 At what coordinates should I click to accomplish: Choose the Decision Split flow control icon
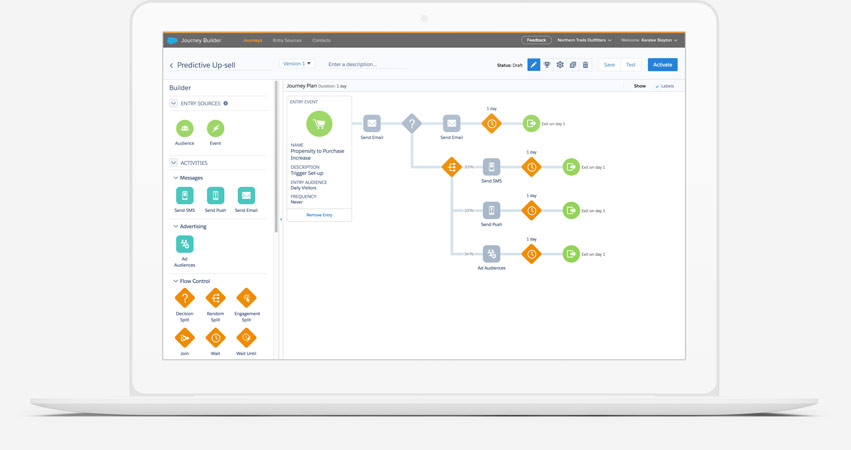[185, 298]
